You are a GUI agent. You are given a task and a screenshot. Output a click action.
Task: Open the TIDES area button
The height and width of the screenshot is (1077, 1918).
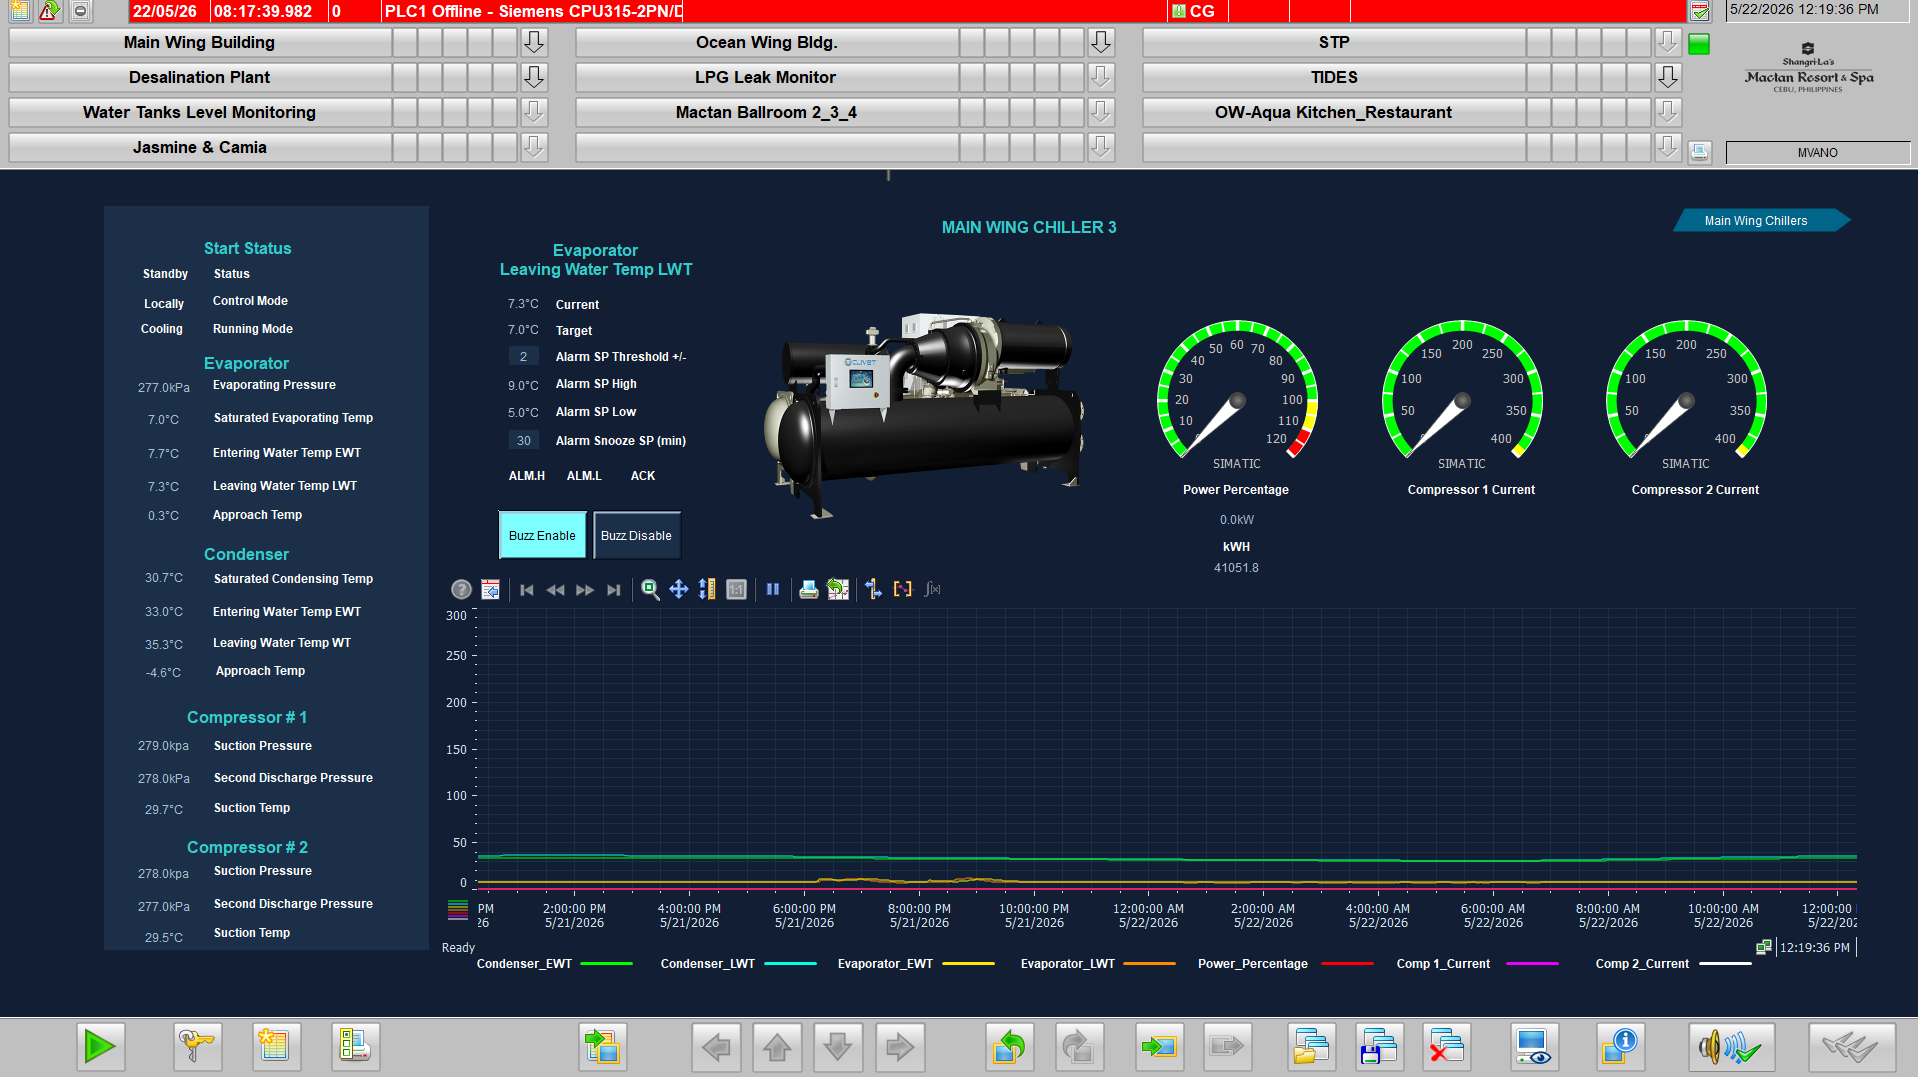(x=1334, y=77)
